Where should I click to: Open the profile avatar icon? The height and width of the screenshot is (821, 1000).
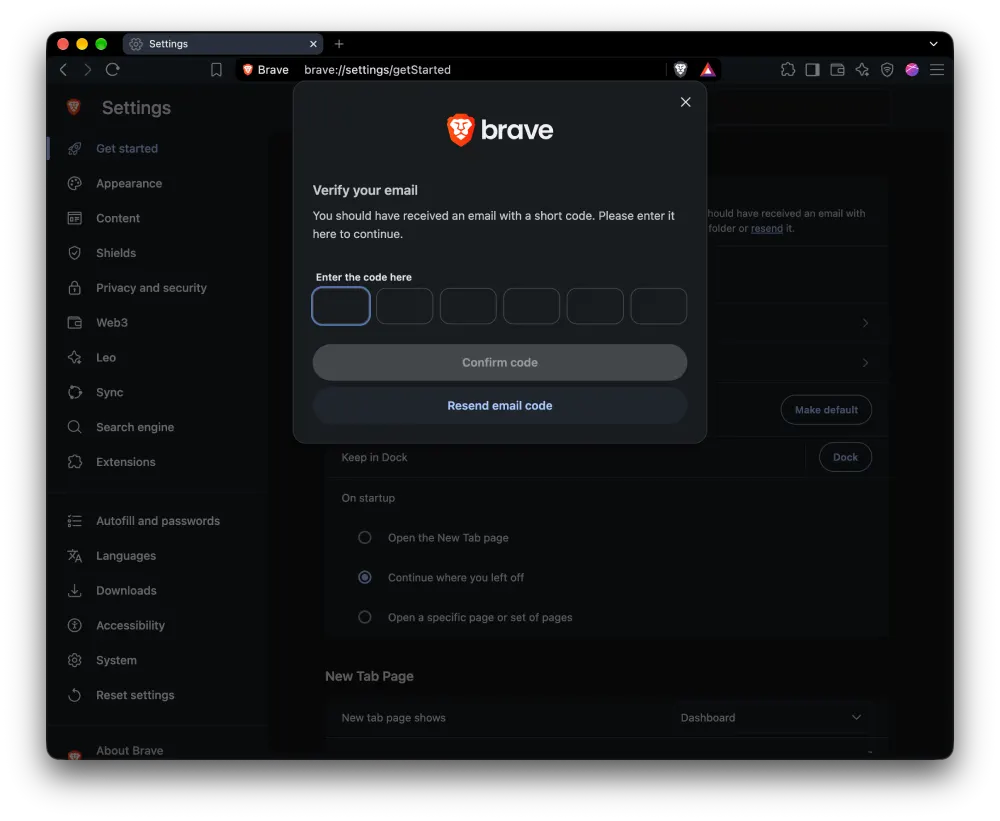point(912,70)
